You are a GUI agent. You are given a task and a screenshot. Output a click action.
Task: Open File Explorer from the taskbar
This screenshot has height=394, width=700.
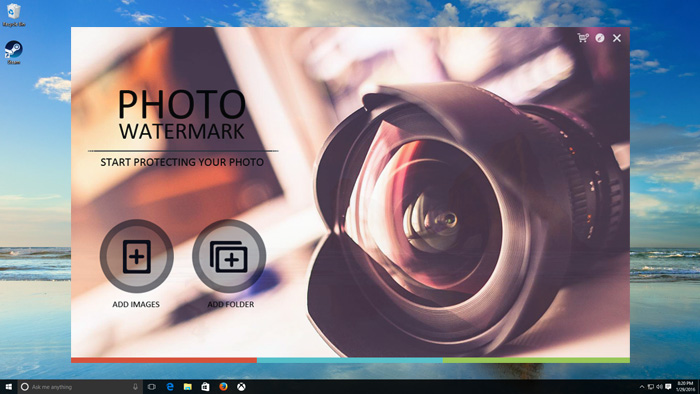tap(188, 387)
